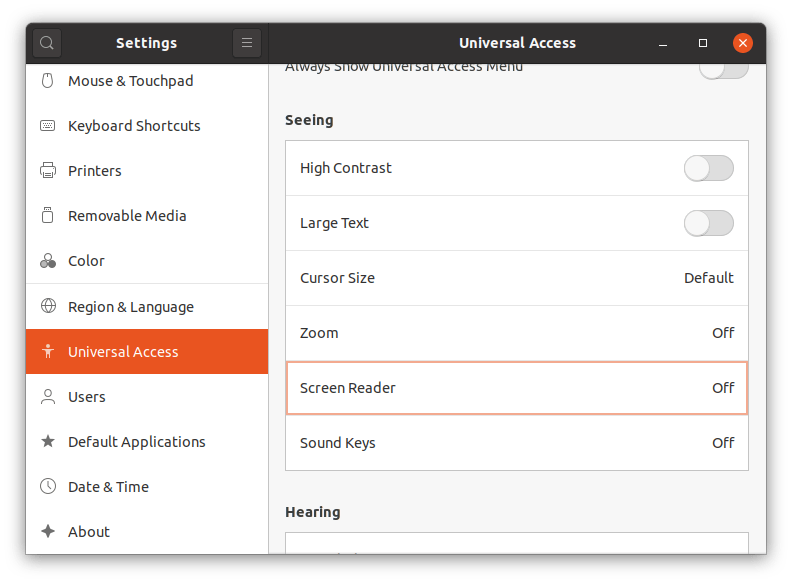Click the Hearing section heading
Viewport: 792px width, 583px height.
[x=313, y=512]
